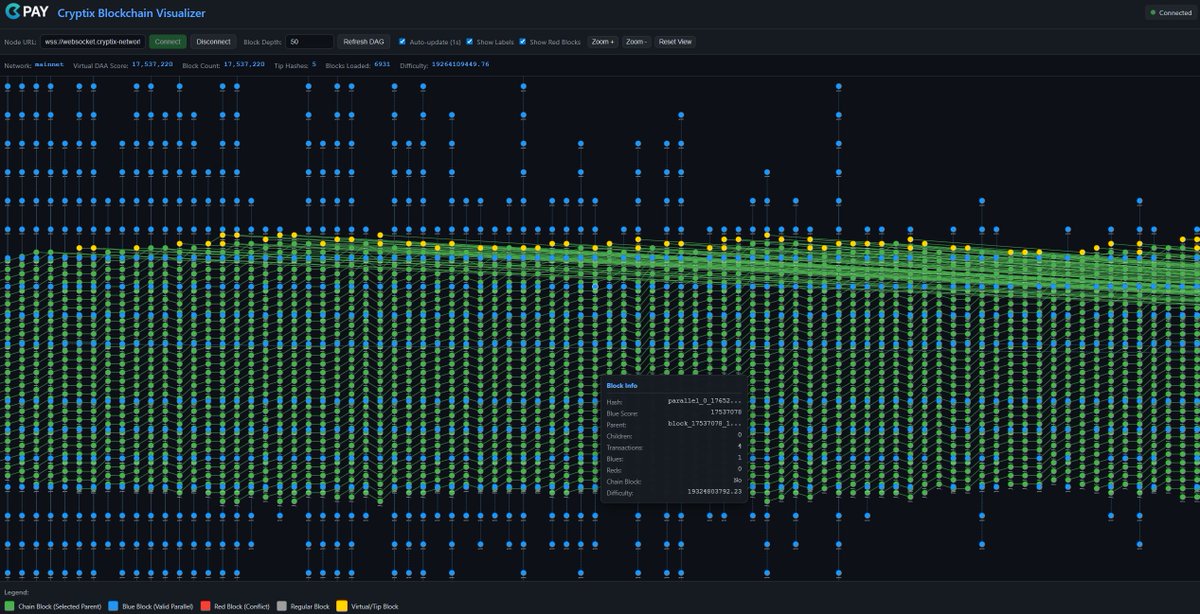Toggle the Auto-update (1s) checkbox
The height and width of the screenshot is (614, 1200).
coord(402,42)
